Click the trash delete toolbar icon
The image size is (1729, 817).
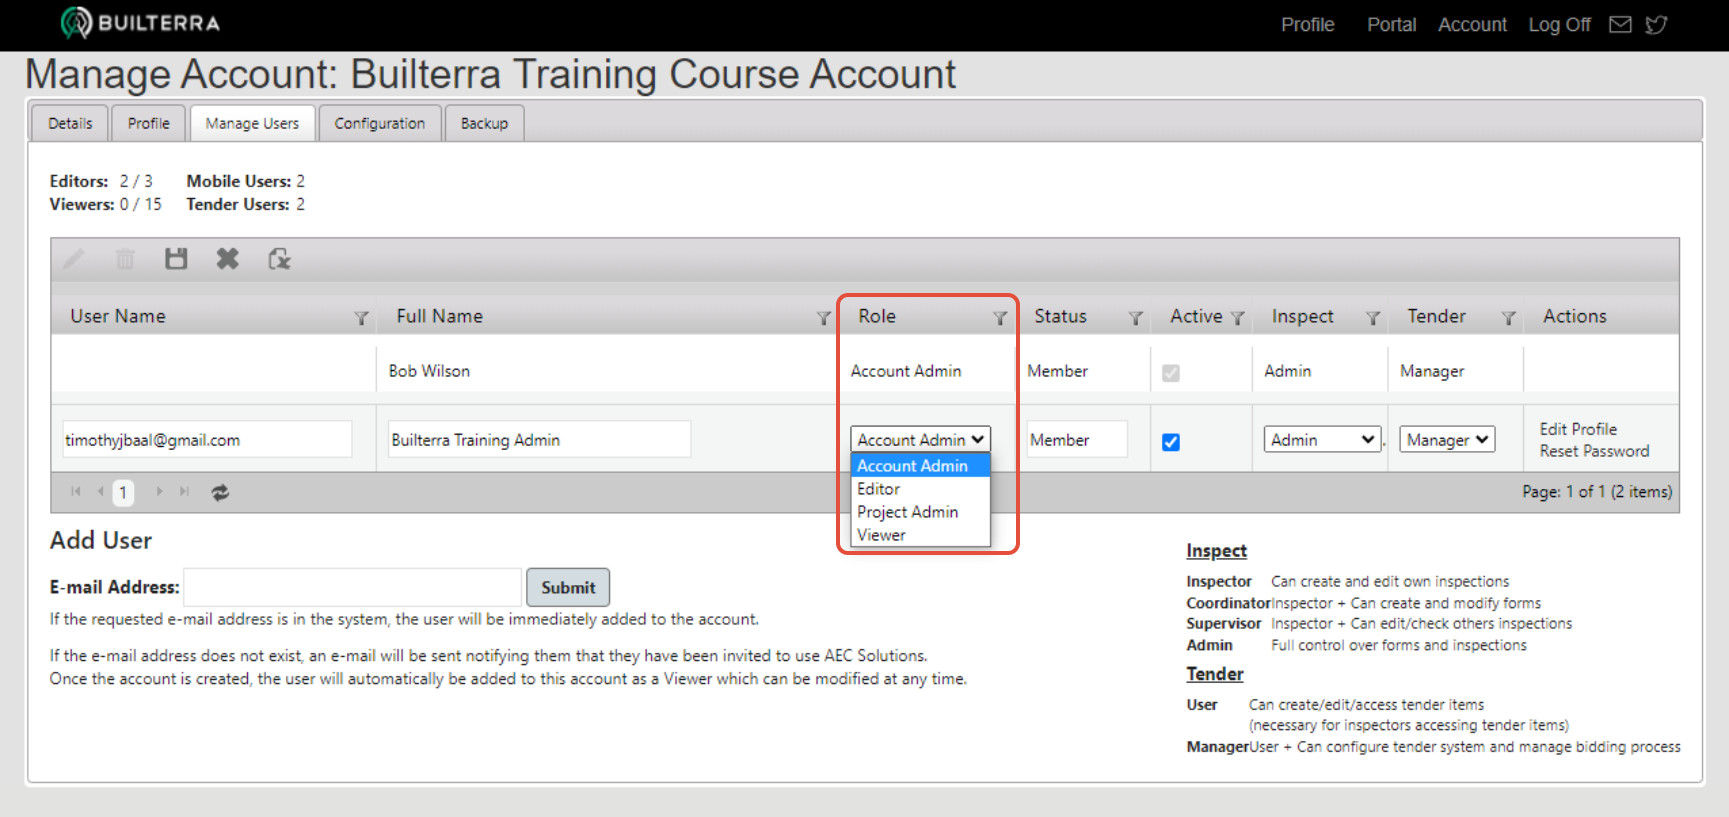(125, 259)
